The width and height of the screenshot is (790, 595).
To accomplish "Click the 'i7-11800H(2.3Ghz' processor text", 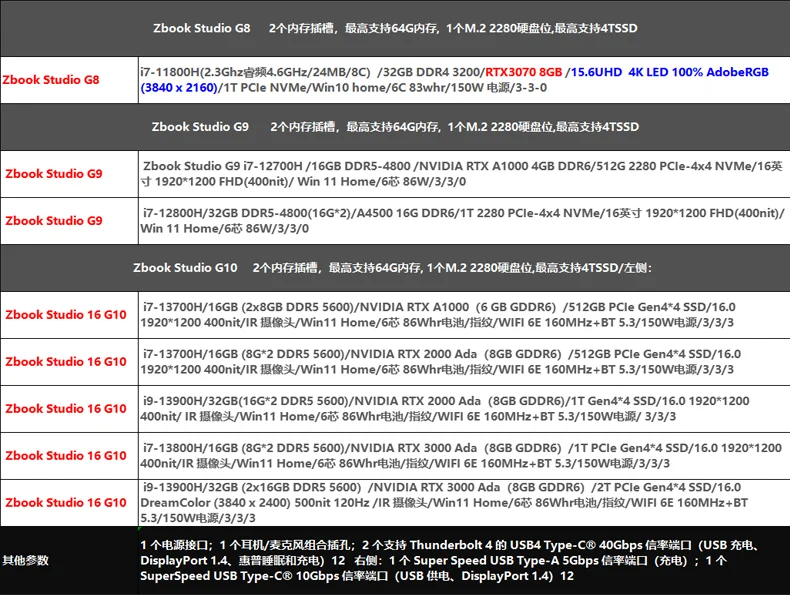I will pyautogui.click(x=191, y=72).
